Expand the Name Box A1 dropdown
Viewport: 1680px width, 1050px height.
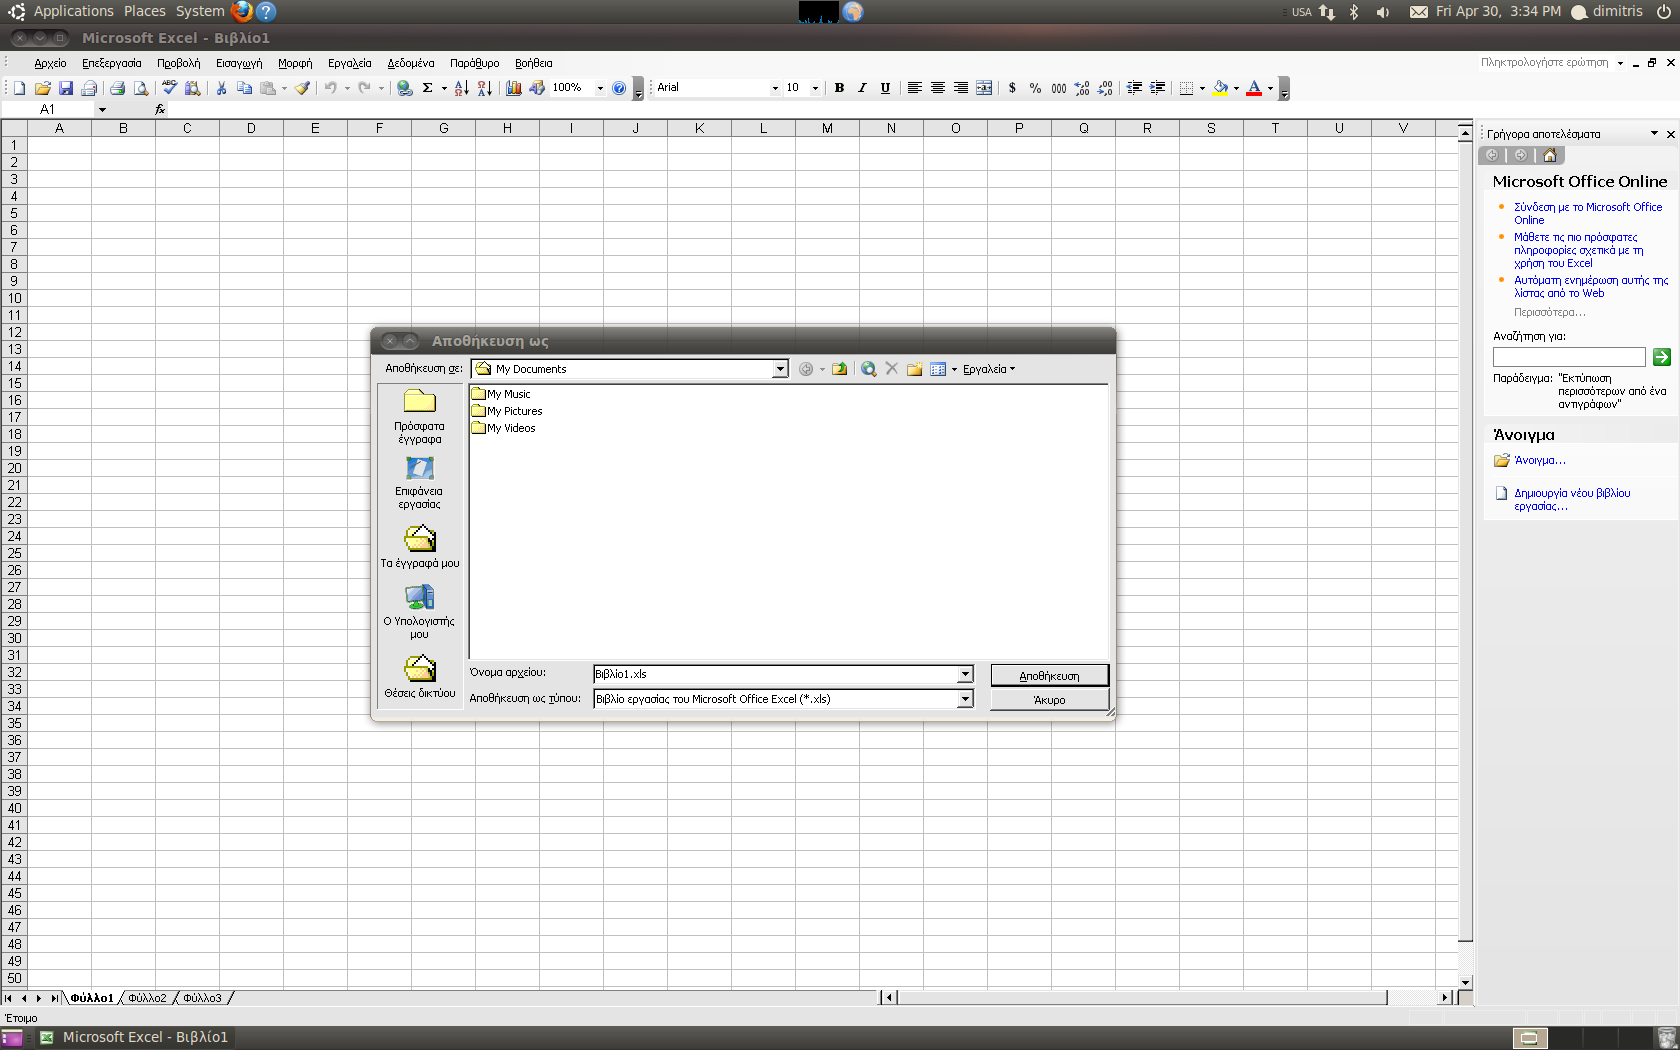click(102, 110)
